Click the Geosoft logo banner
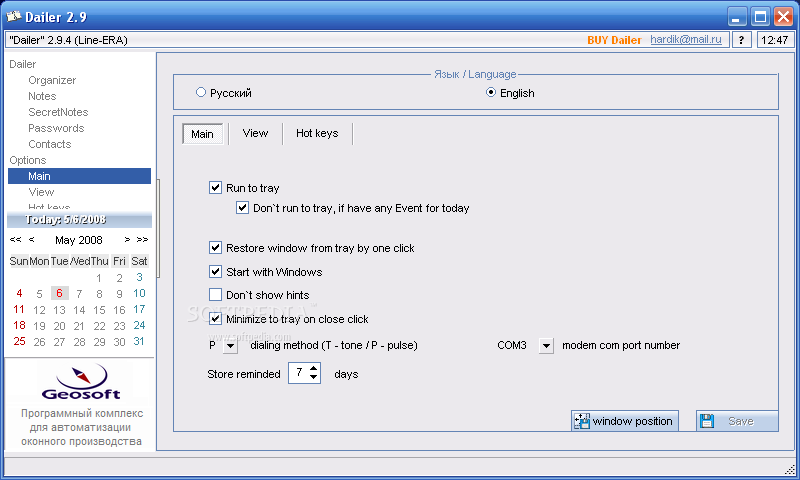The height and width of the screenshot is (480, 800). (81, 382)
